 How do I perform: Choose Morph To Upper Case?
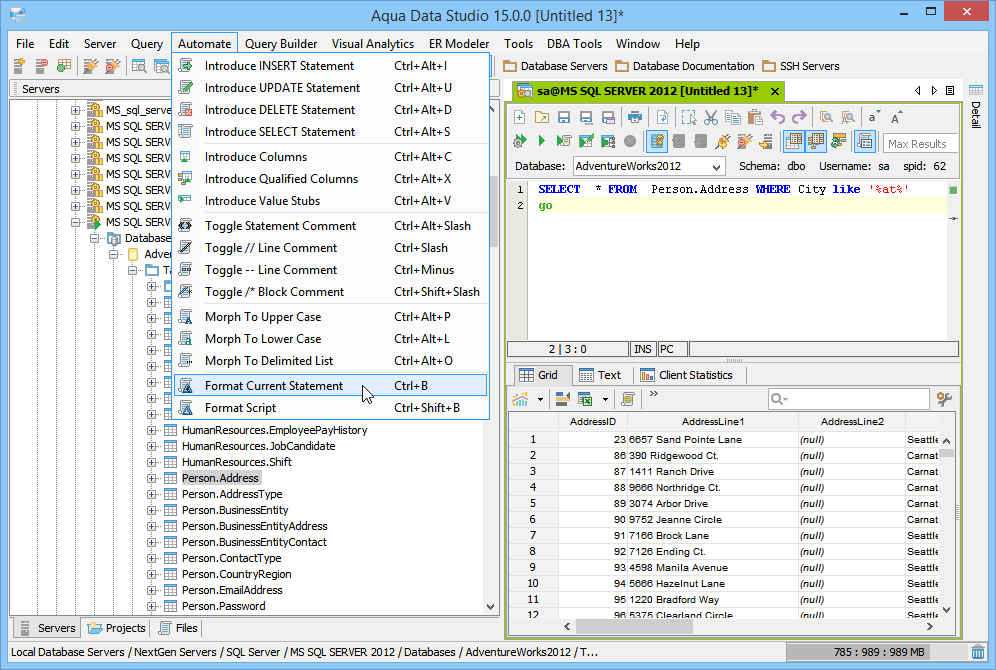[330, 317]
